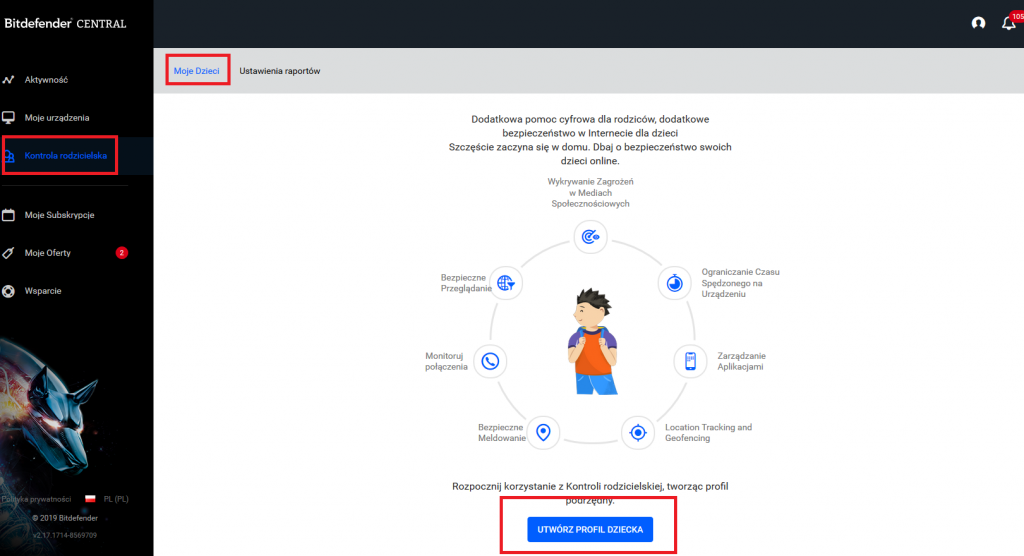1024x556 pixels.
Task: Click the screen time limit timer icon
Action: click(x=675, y=283)
